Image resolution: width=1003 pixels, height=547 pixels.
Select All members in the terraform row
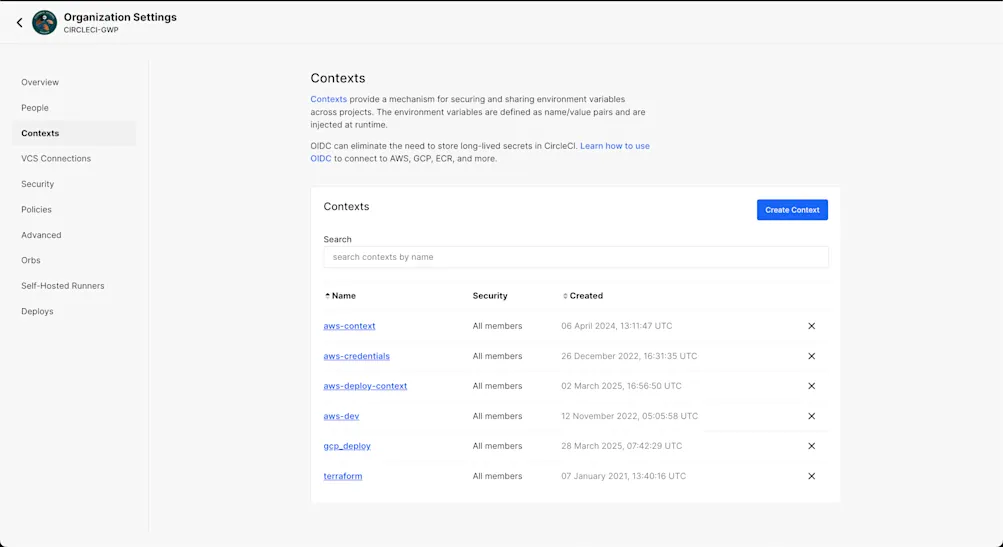click(x=497, y=476)
